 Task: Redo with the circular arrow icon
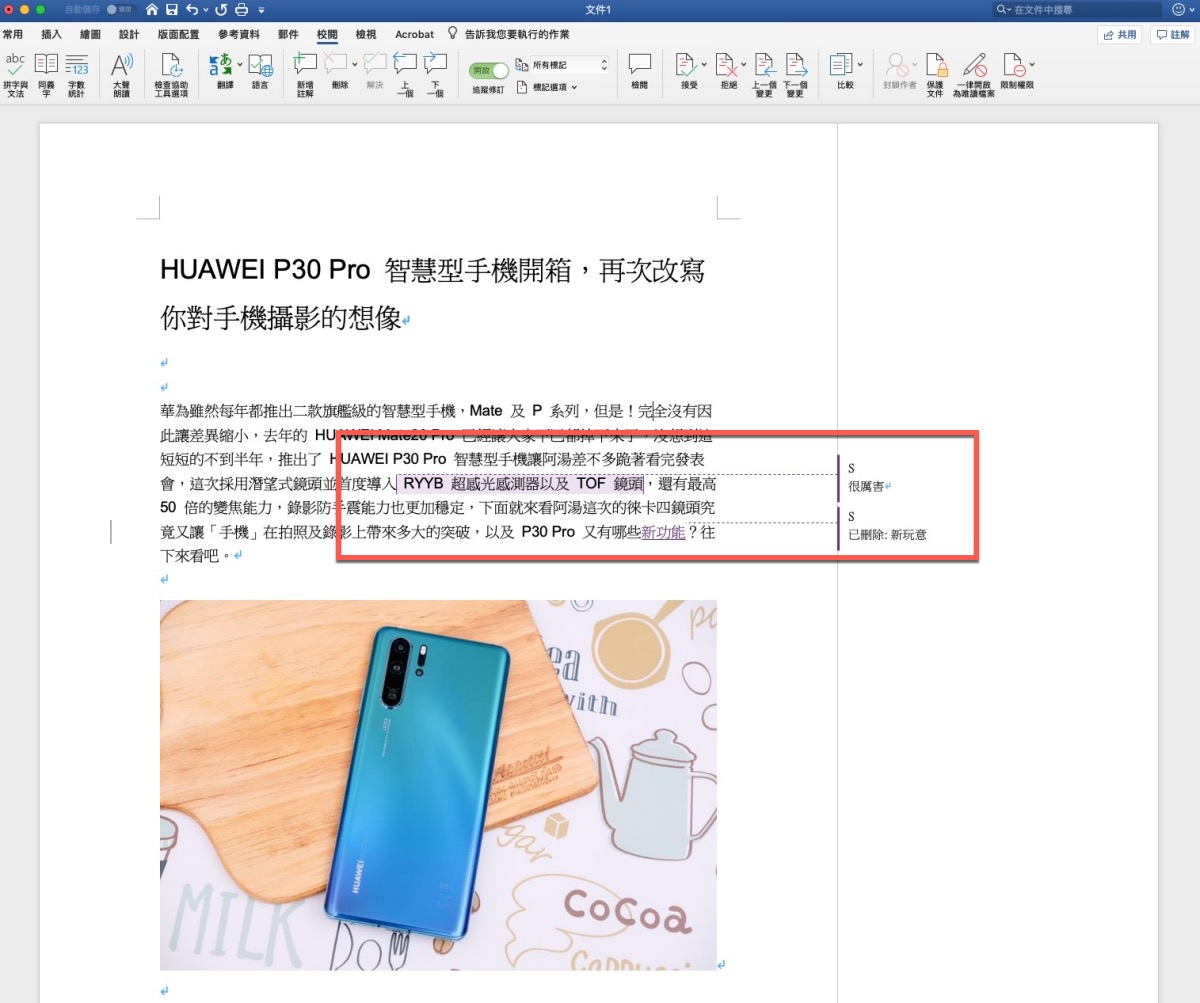tap(220, 10)
